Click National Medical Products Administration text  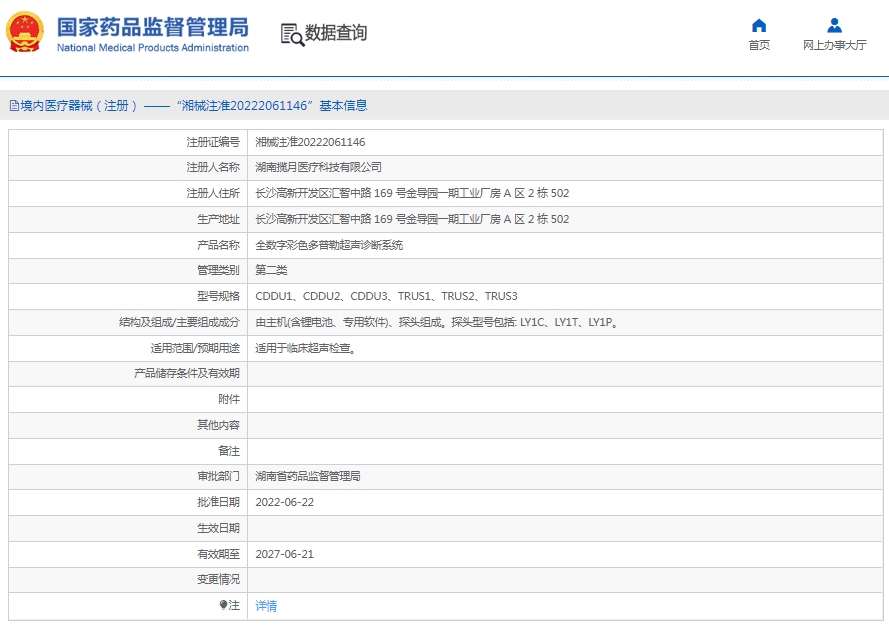[x=153, y=48]
